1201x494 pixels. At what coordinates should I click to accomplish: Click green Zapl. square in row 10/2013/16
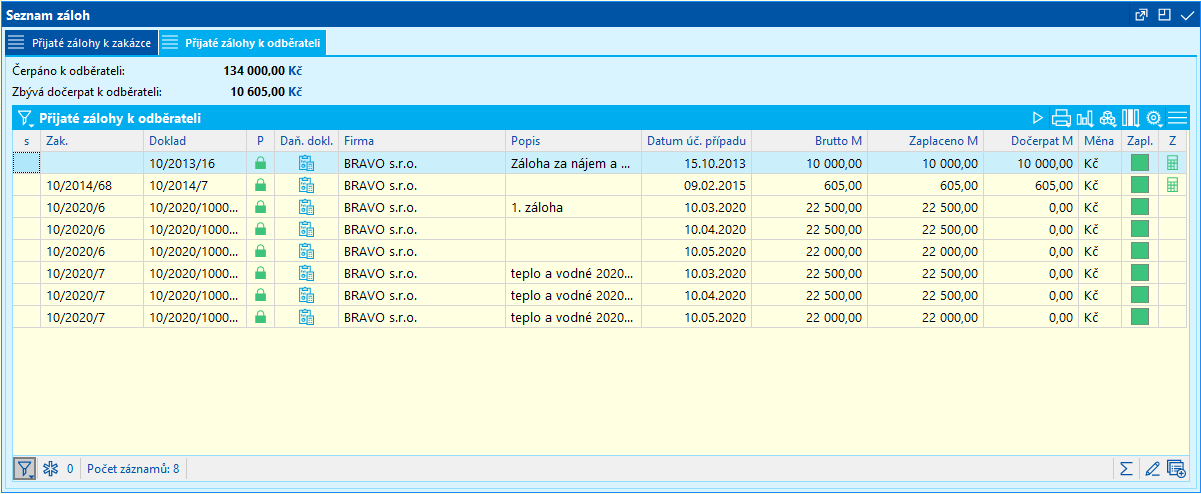coord(1140,163)
